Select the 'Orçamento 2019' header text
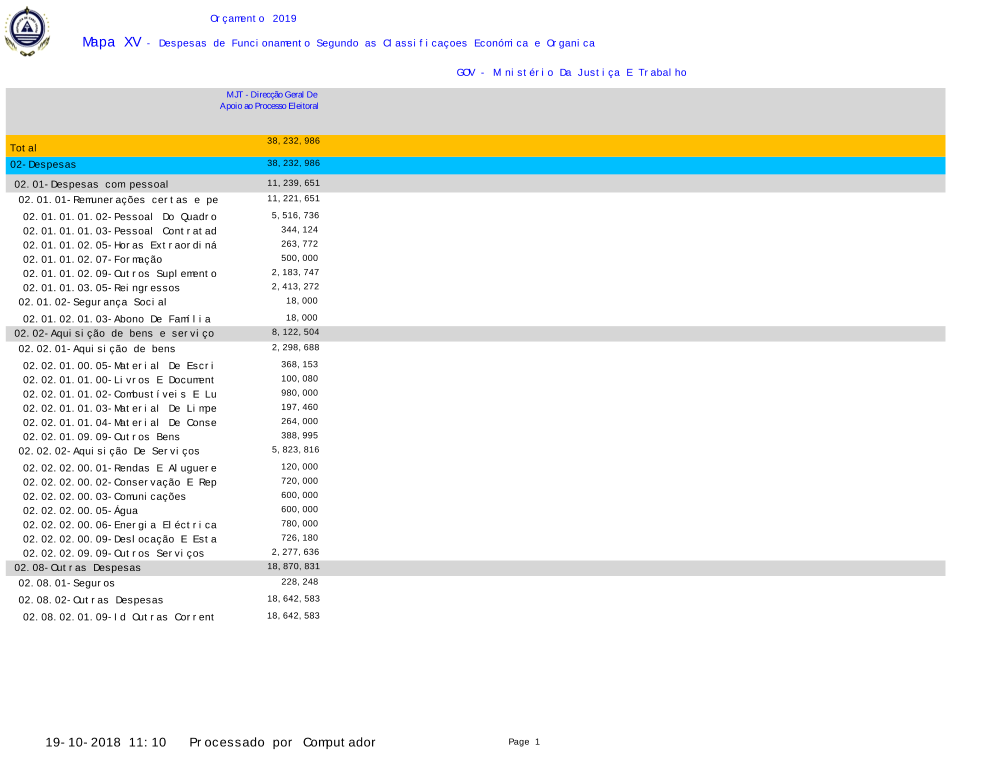1000x773 pixels. click(253, 18)
